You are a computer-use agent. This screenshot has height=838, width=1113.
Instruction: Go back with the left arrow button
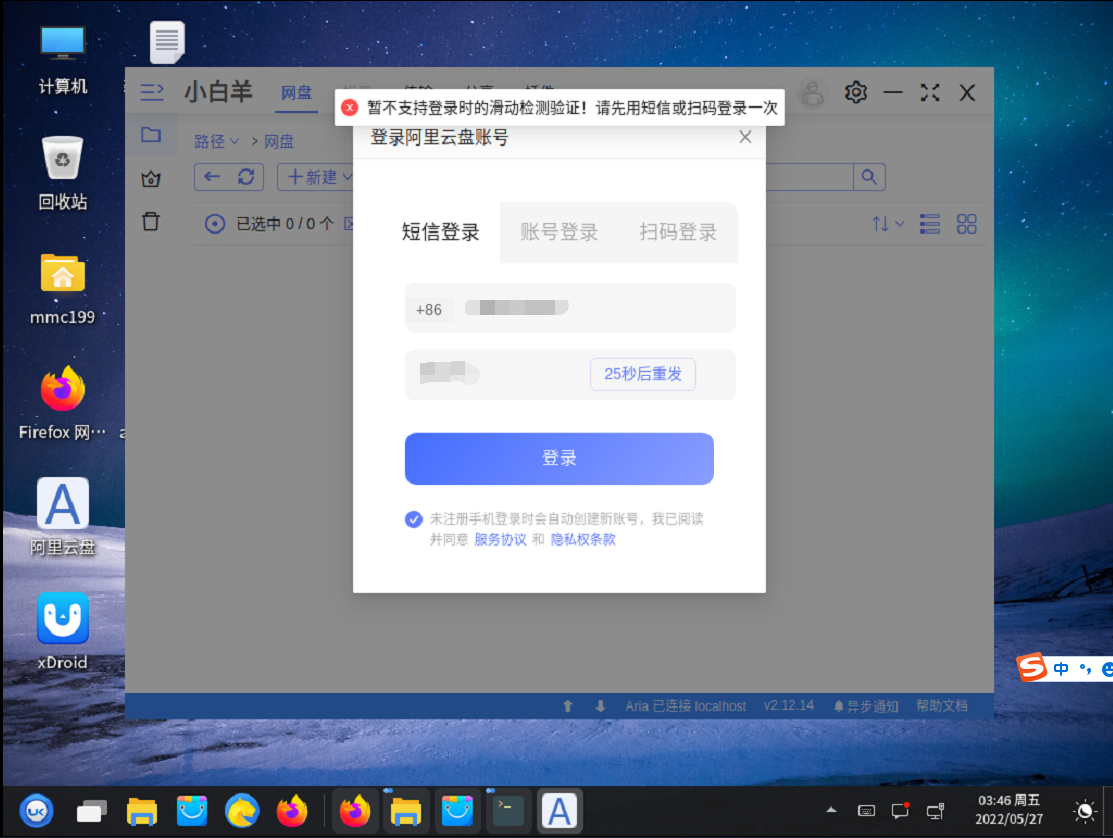(212, 177)
